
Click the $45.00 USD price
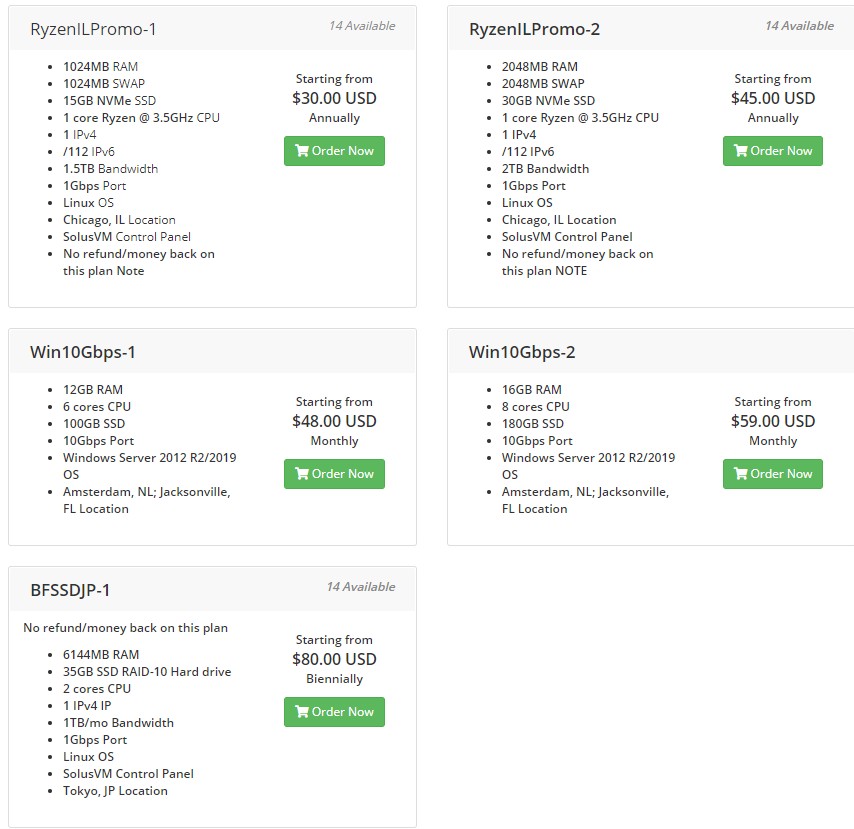[773, 98]
